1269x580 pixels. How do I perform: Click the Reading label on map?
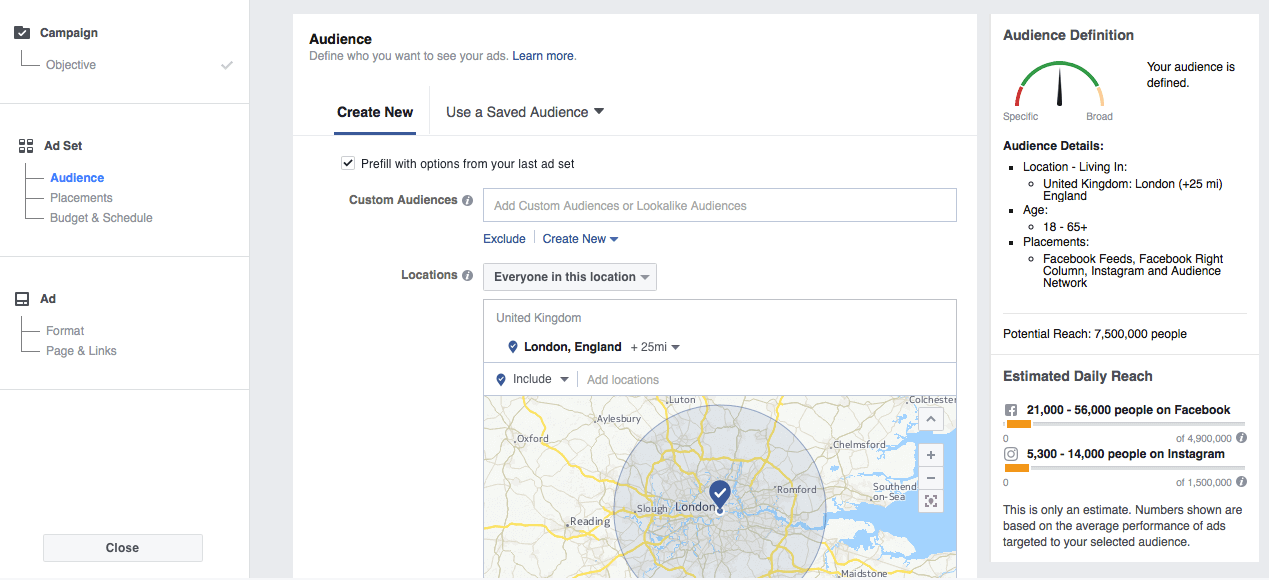click(x=590, y=522)
